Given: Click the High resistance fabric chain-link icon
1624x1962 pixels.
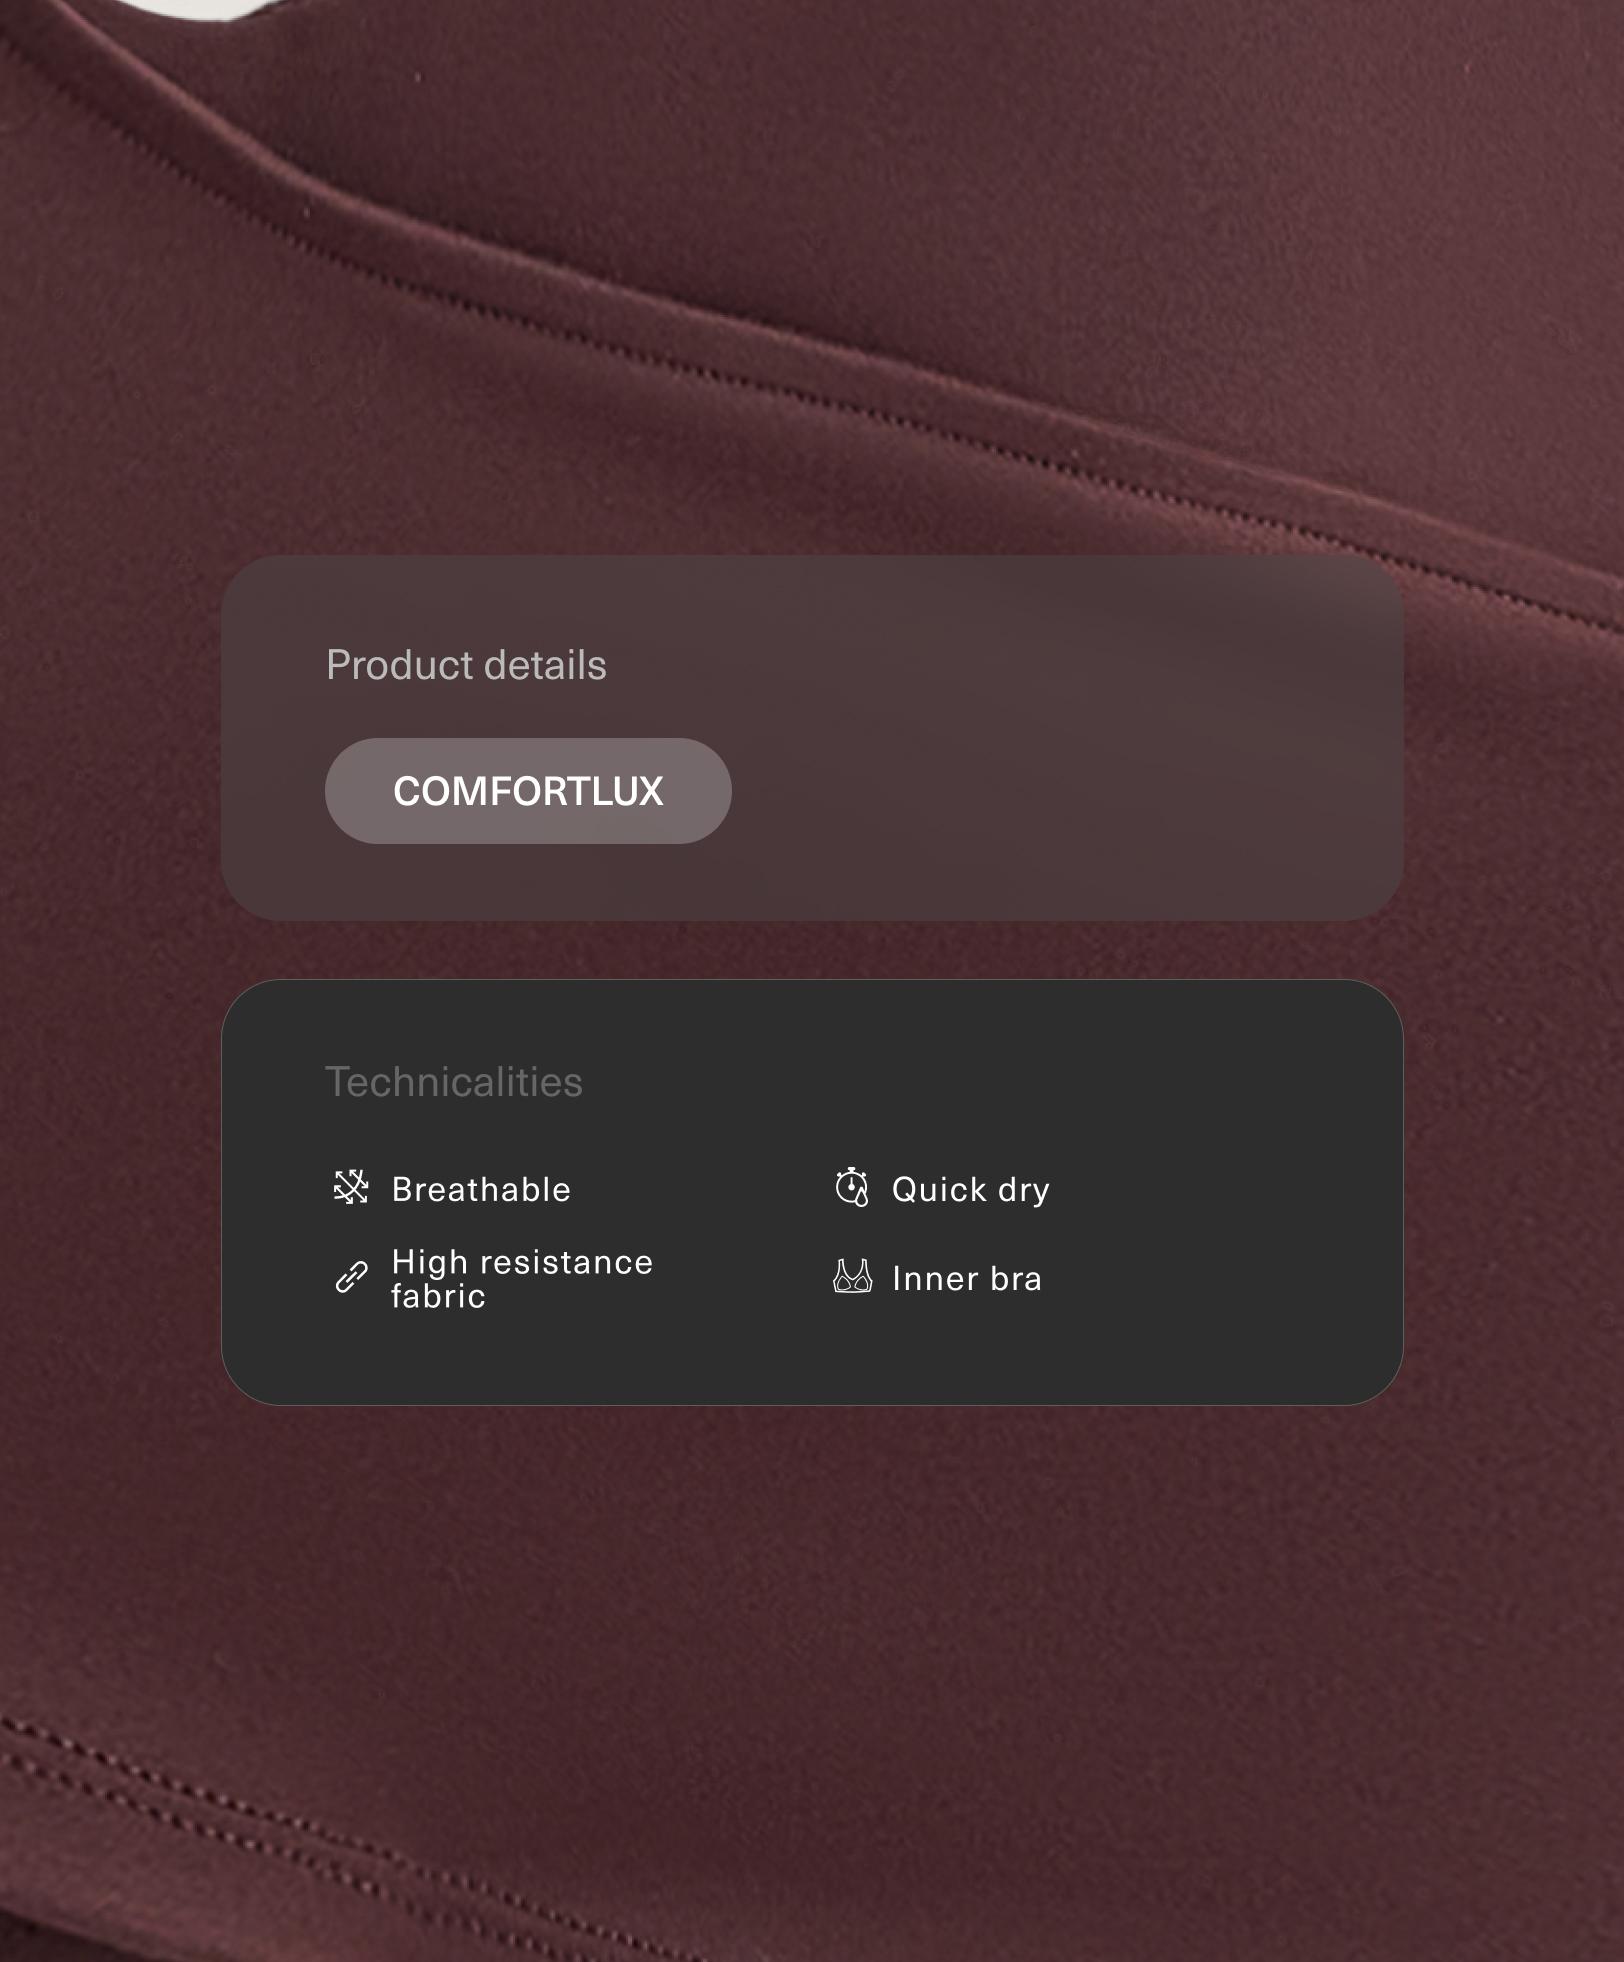Looking at the screenshot, I should [351, 1277].
